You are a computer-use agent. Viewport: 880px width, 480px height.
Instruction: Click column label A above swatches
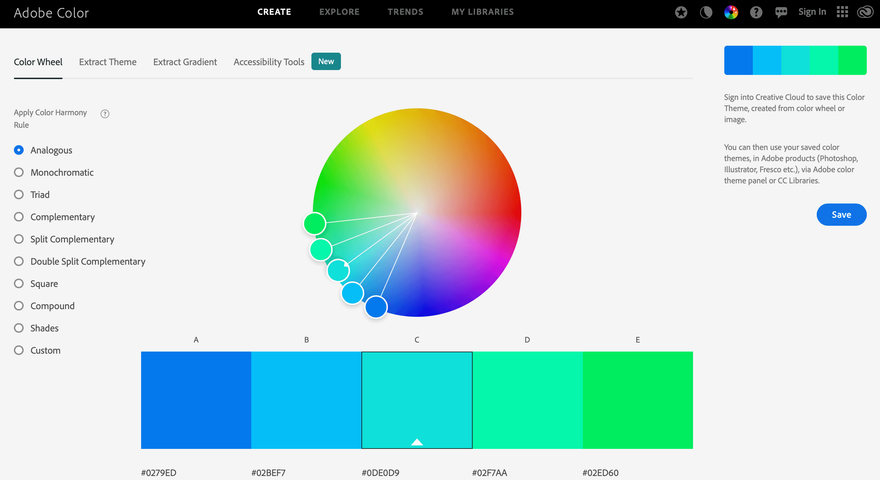(x=196, y=340)
